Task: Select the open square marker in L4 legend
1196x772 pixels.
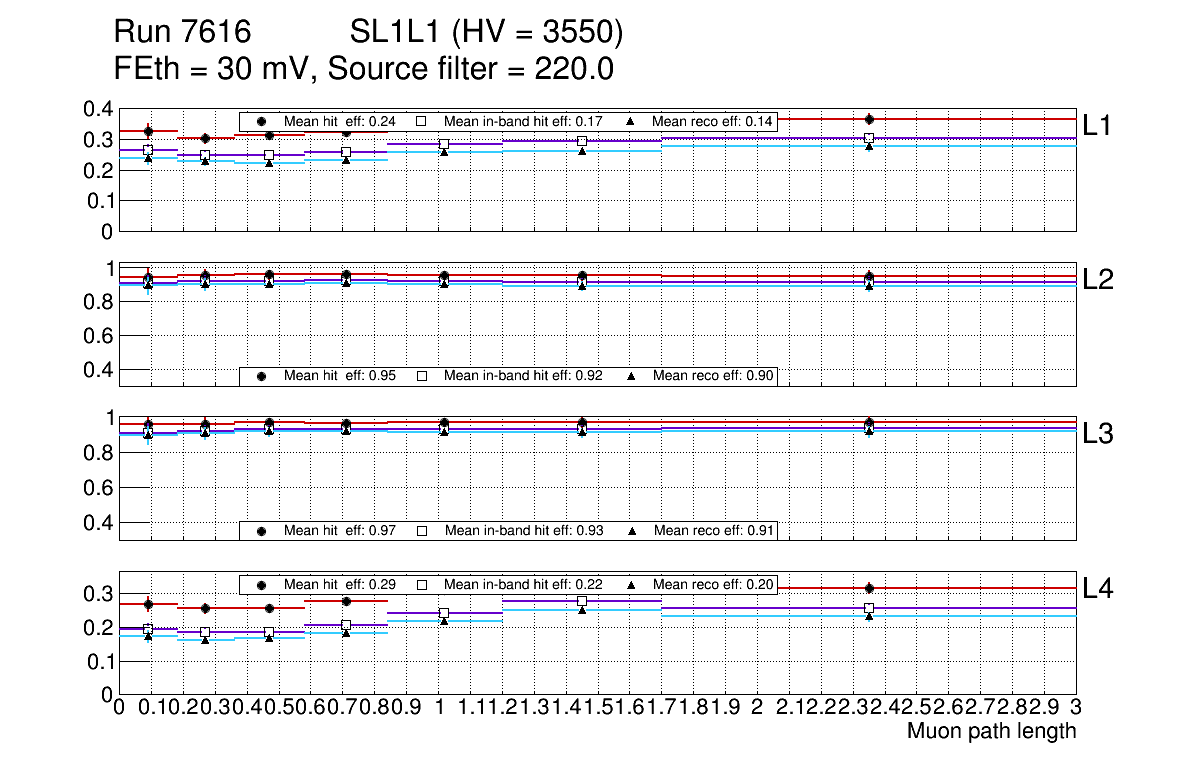Action: point(422,584)
